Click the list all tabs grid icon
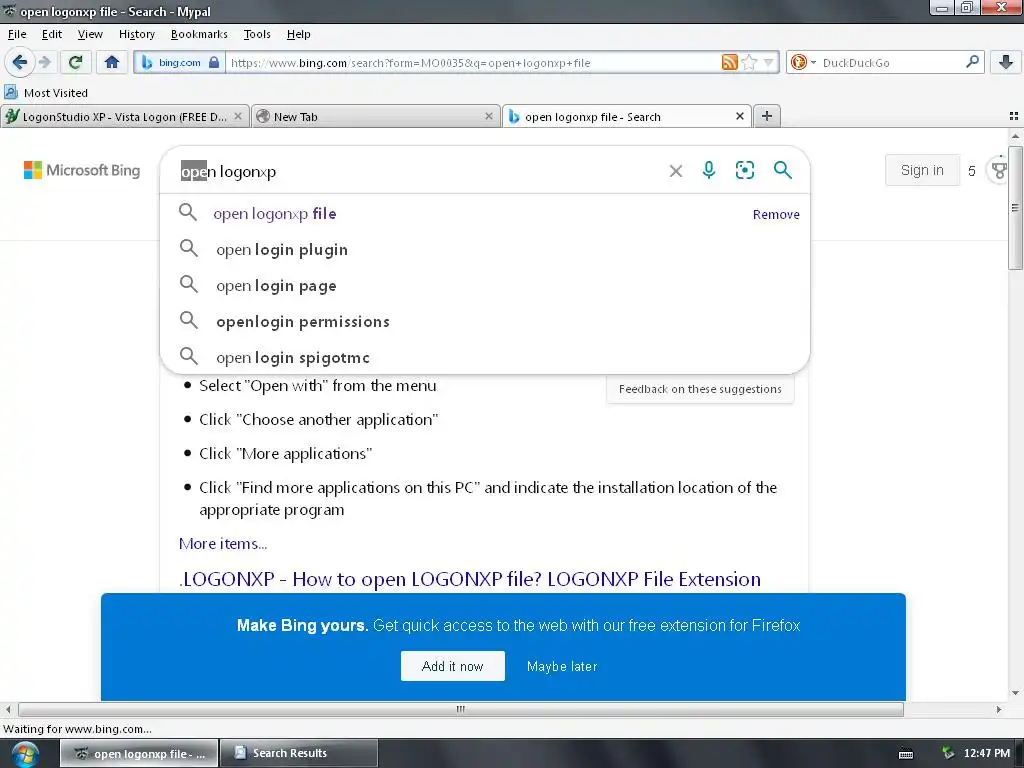Image resolution: width=1024 pixels, height=768 pixels. 1014,116
